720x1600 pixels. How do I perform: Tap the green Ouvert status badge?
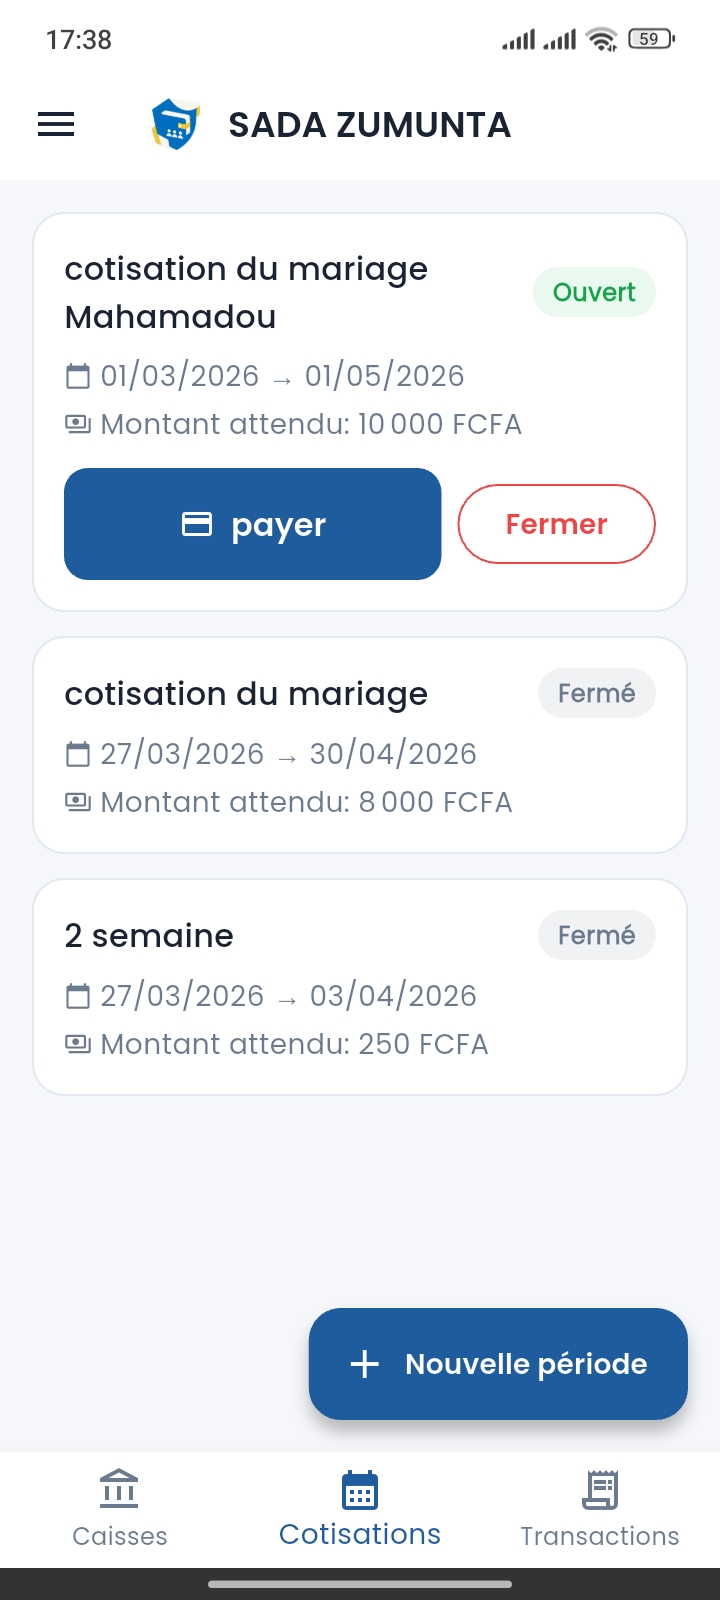[594, 292]
